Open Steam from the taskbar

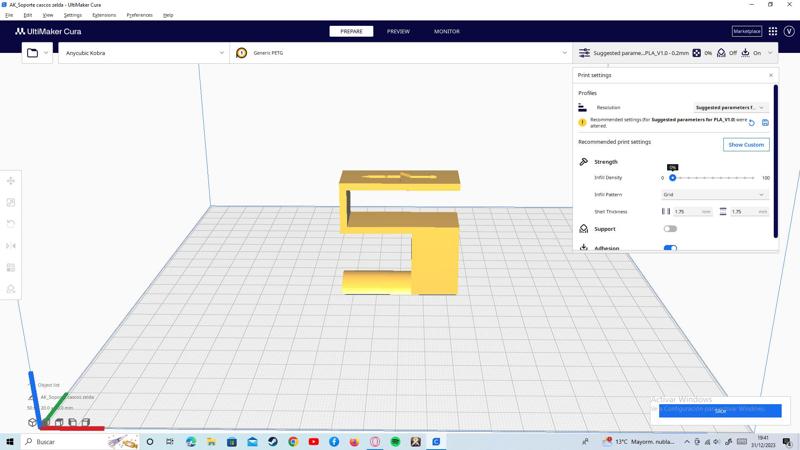pyautogui.click(x=272, y=441)
